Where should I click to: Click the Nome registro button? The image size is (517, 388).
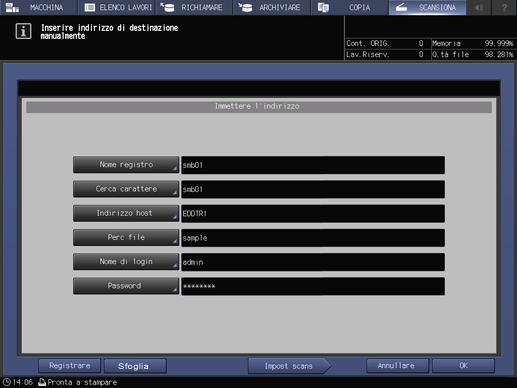126,165
